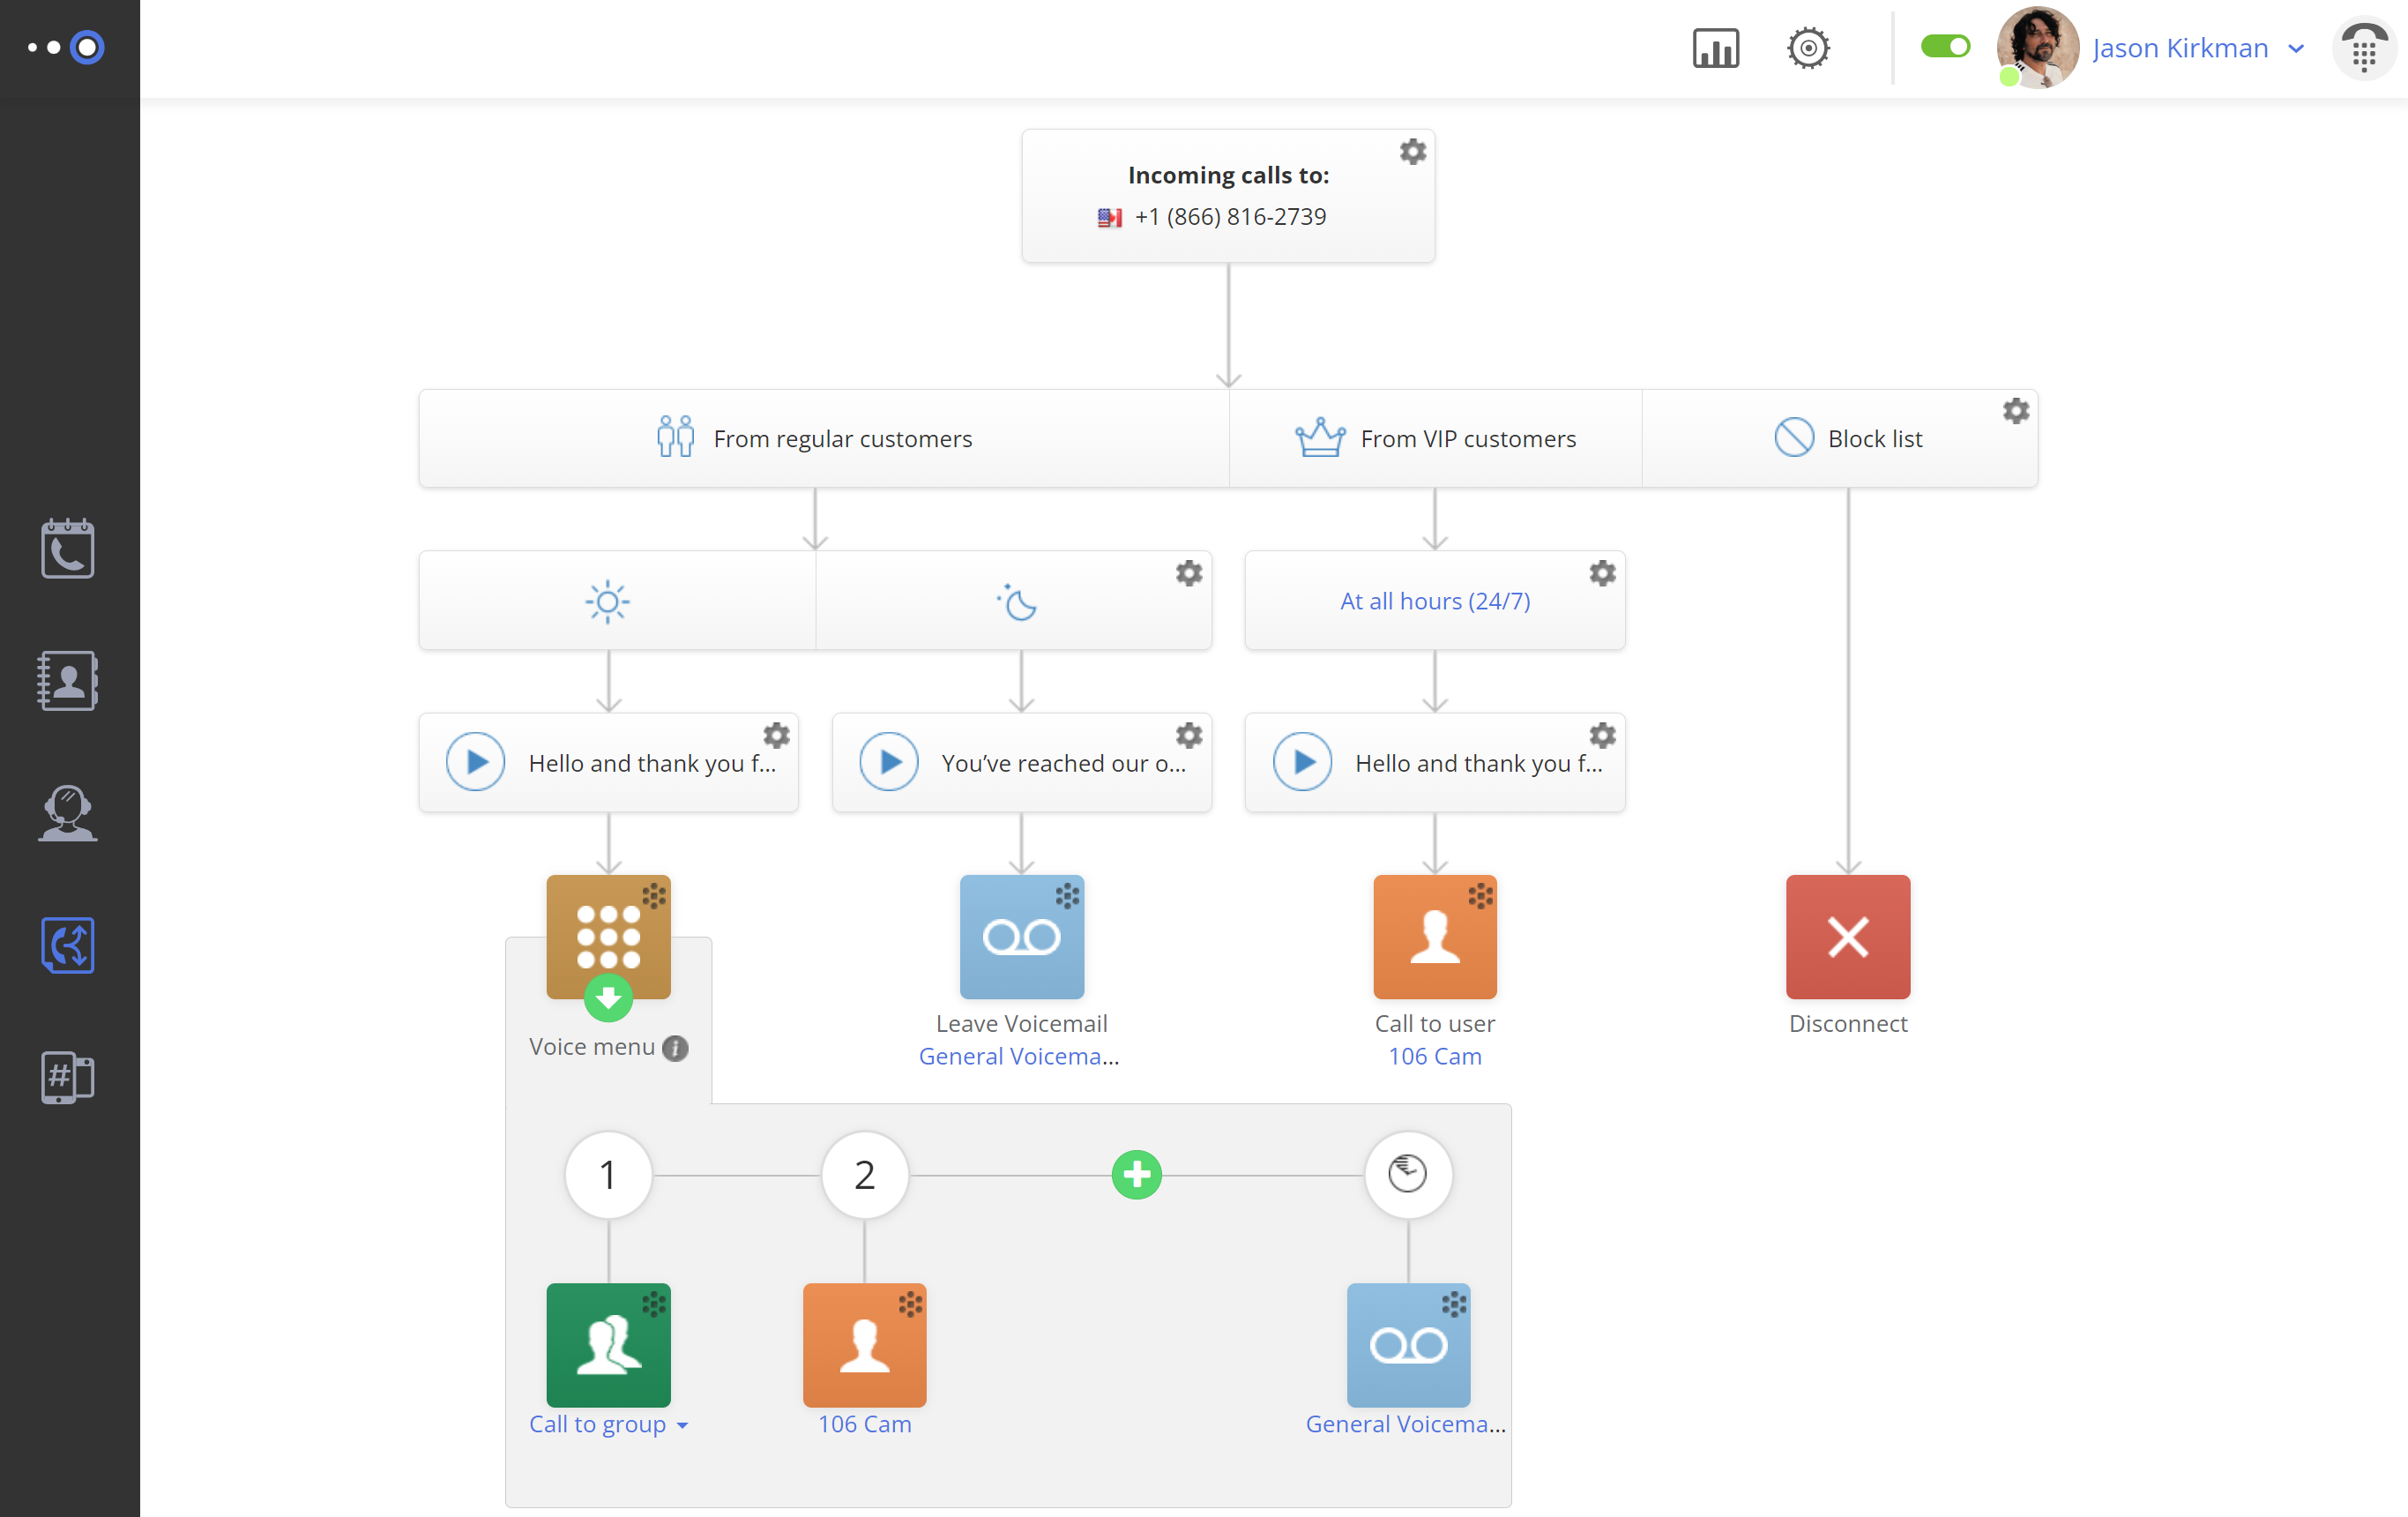
Task: Click the red Disconnect action tile
Action: (1847, 937)
